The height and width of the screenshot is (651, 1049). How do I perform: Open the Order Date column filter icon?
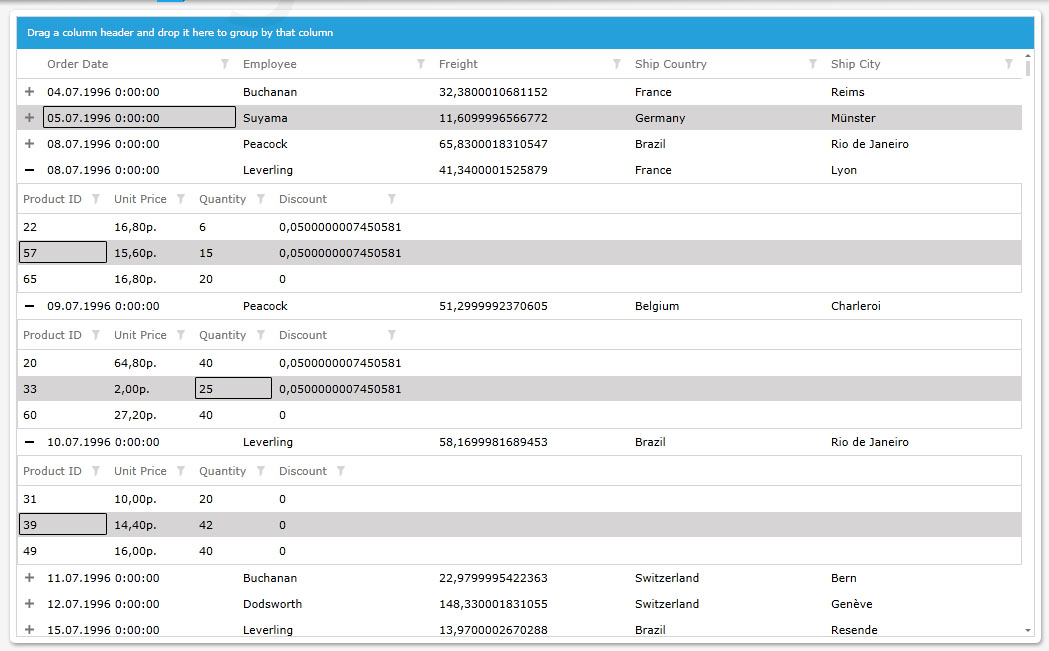click(225, 64)
